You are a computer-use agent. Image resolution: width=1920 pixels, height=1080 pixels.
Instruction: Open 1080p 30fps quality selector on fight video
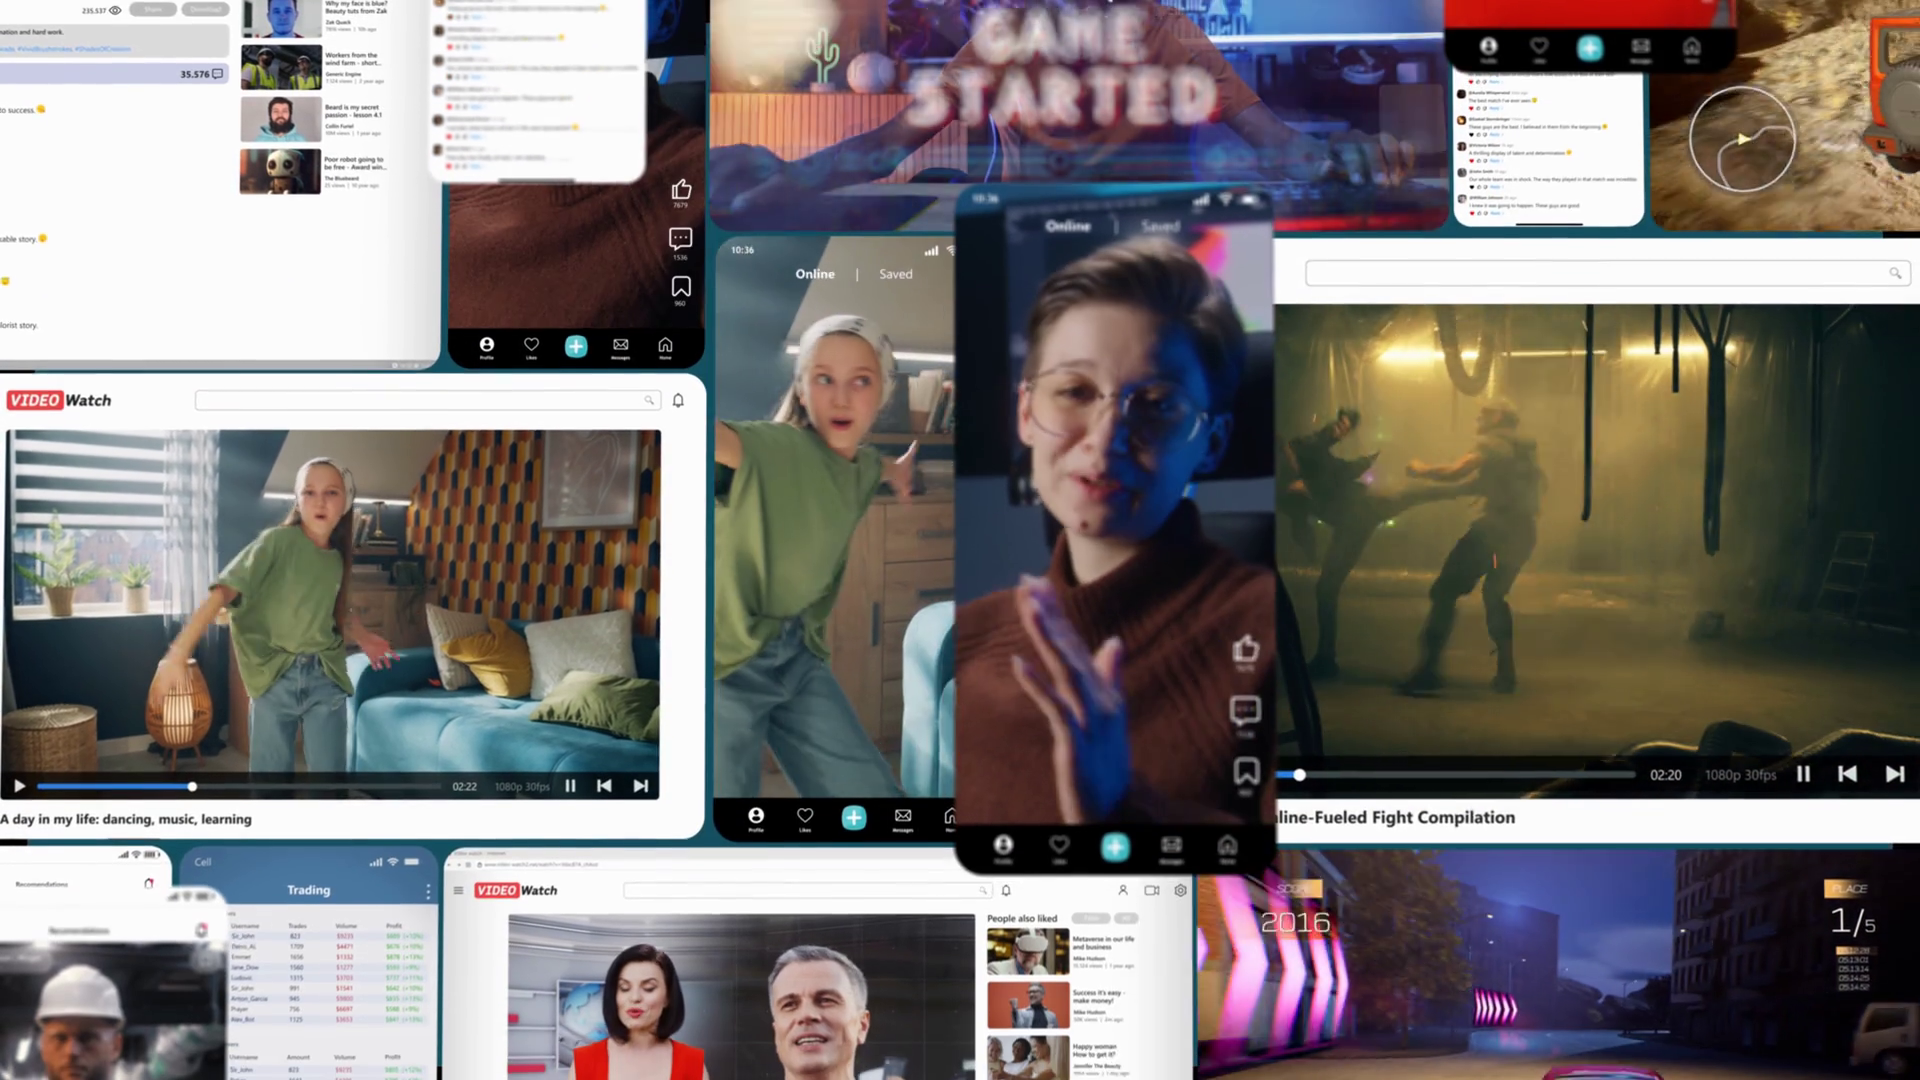click(x=1740, y=775)
